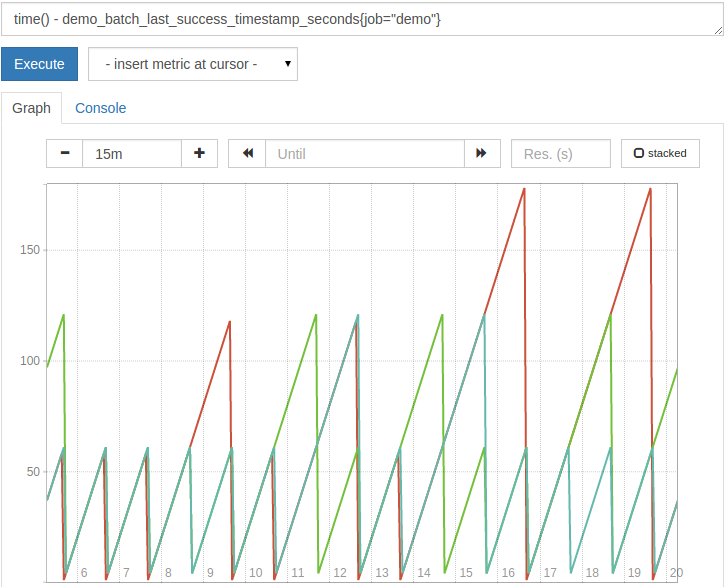The width and height of the screenshot is (727, 587).
Task: Click the y-axis label 50
Action: pos(33,471)
